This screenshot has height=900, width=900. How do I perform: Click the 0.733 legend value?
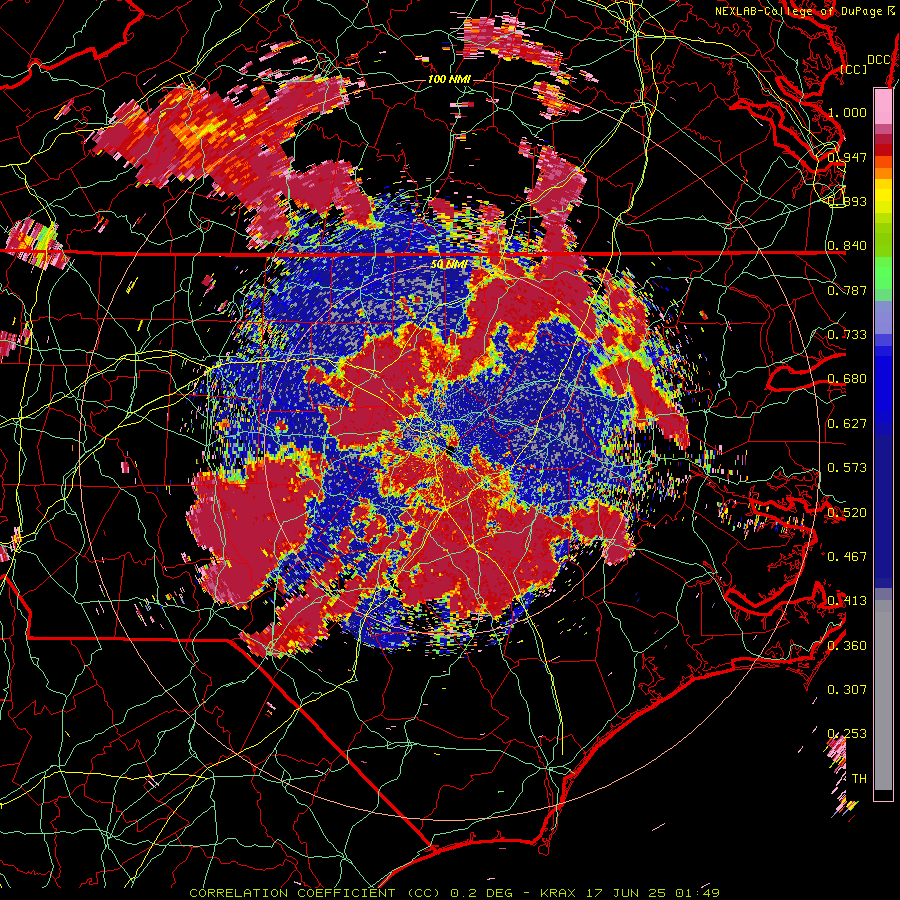click(x=847, y=335)
